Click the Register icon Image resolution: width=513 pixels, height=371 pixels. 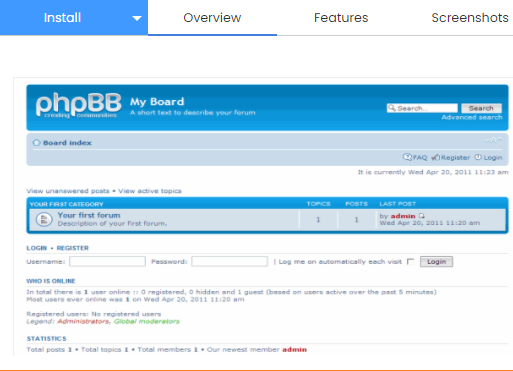click(x=435, y=157)
